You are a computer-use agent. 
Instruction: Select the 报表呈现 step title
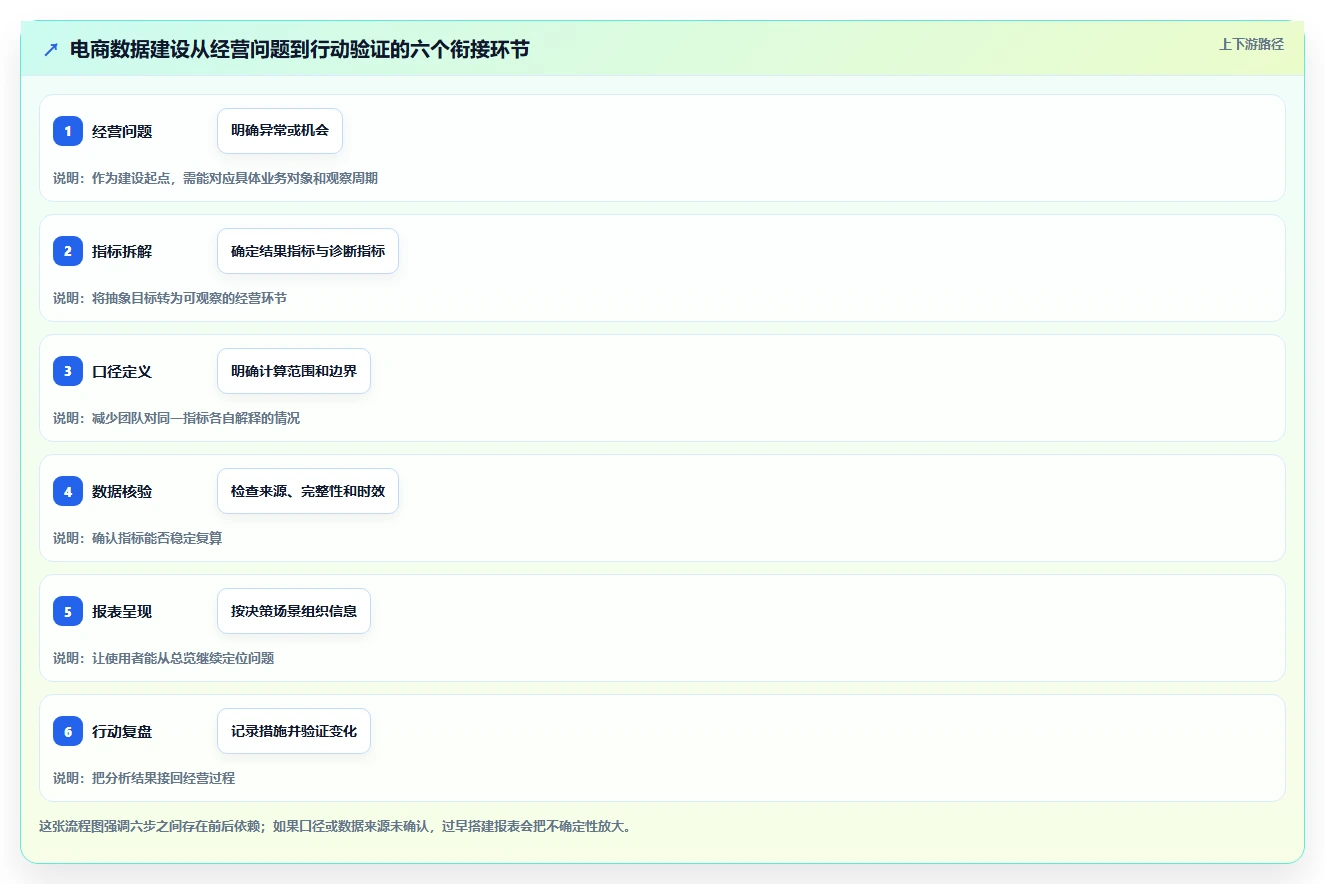click(122, 611)
